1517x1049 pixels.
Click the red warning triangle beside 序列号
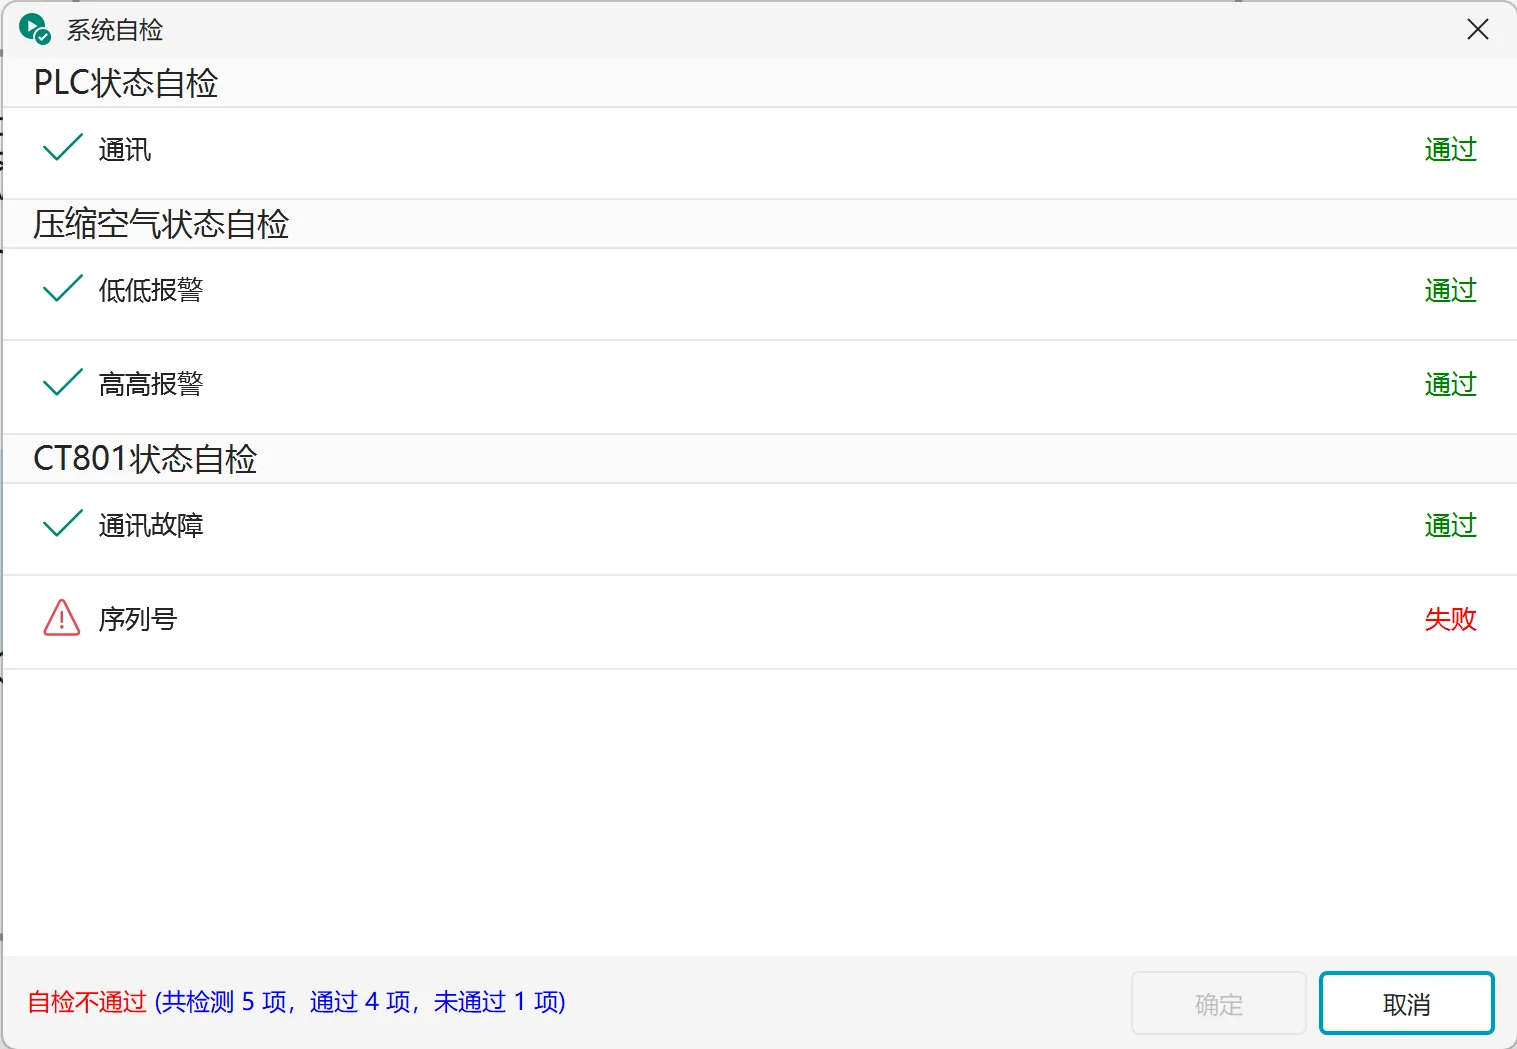pos(62,618)
